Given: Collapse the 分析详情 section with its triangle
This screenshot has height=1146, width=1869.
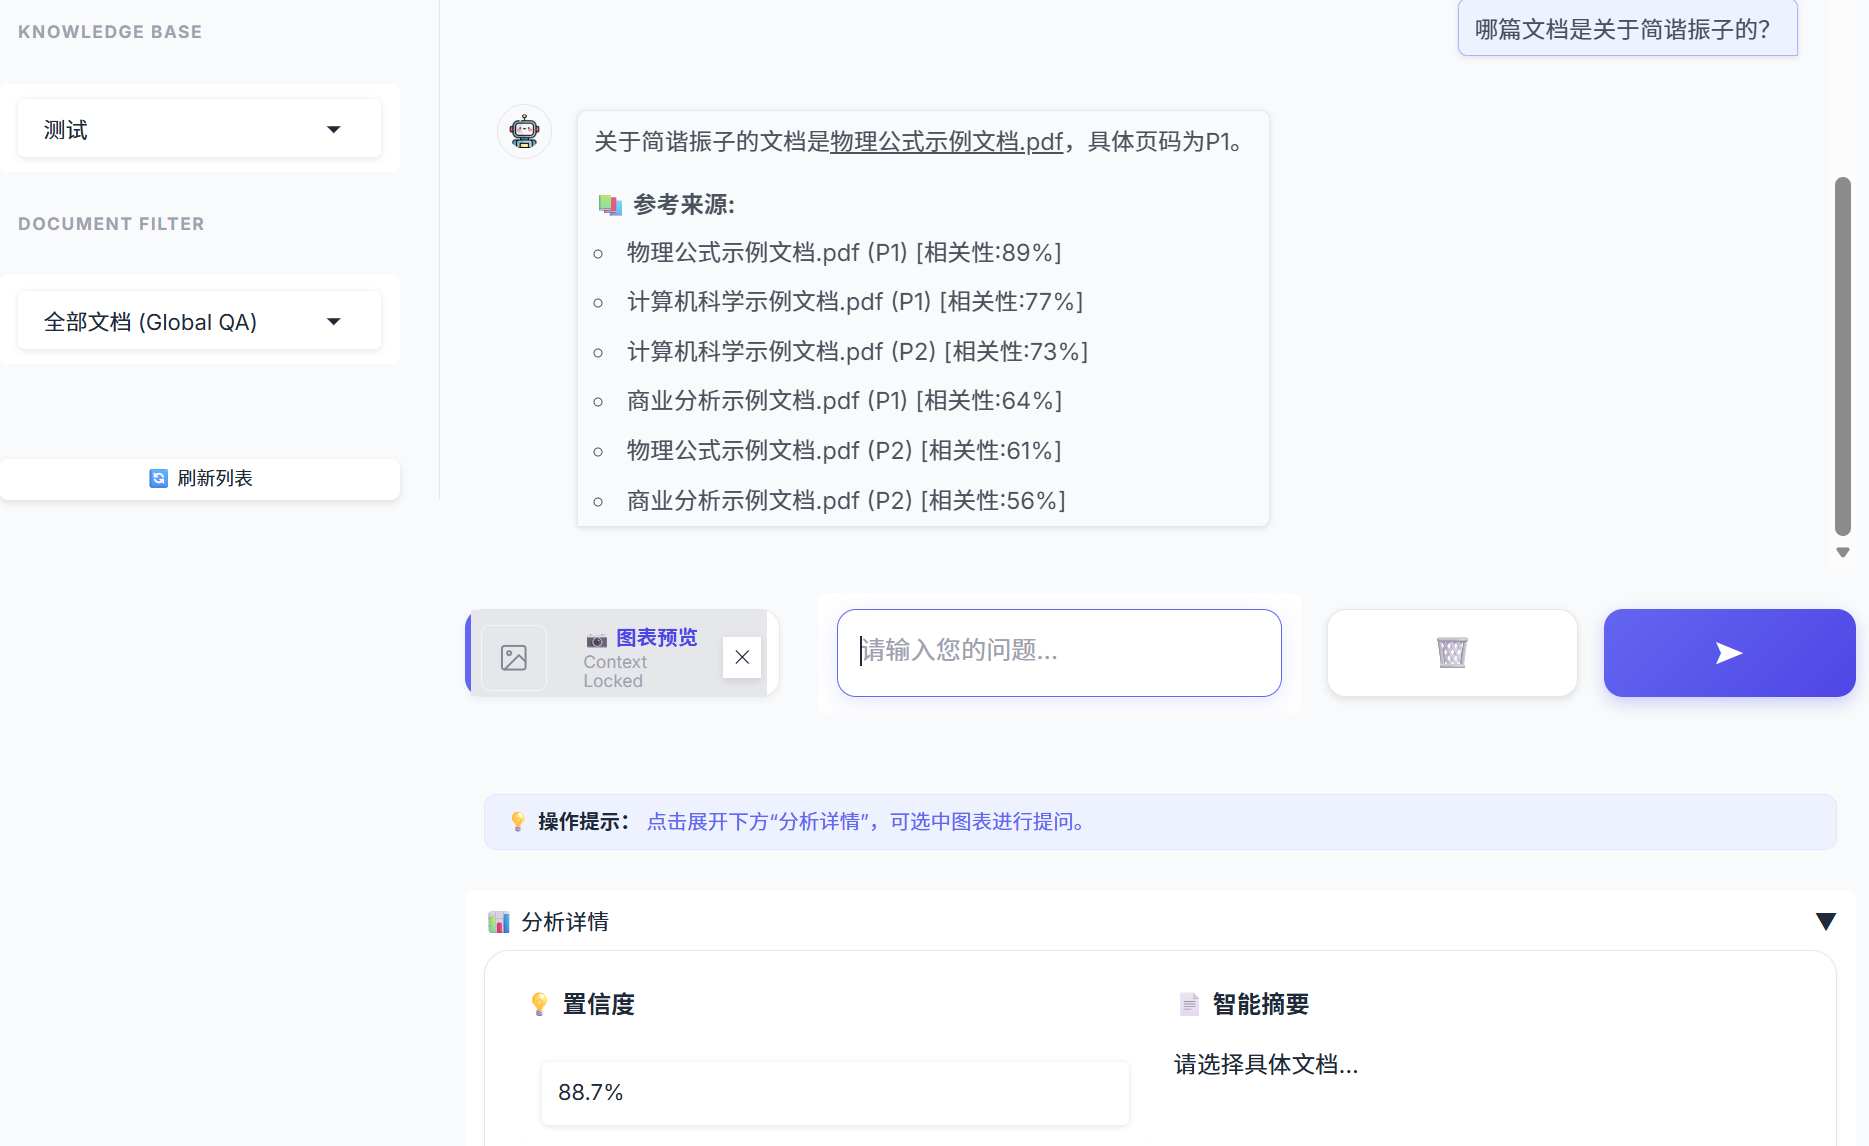Looking at the screenshot, I should pyautogui.click(x=1826, y=921).
